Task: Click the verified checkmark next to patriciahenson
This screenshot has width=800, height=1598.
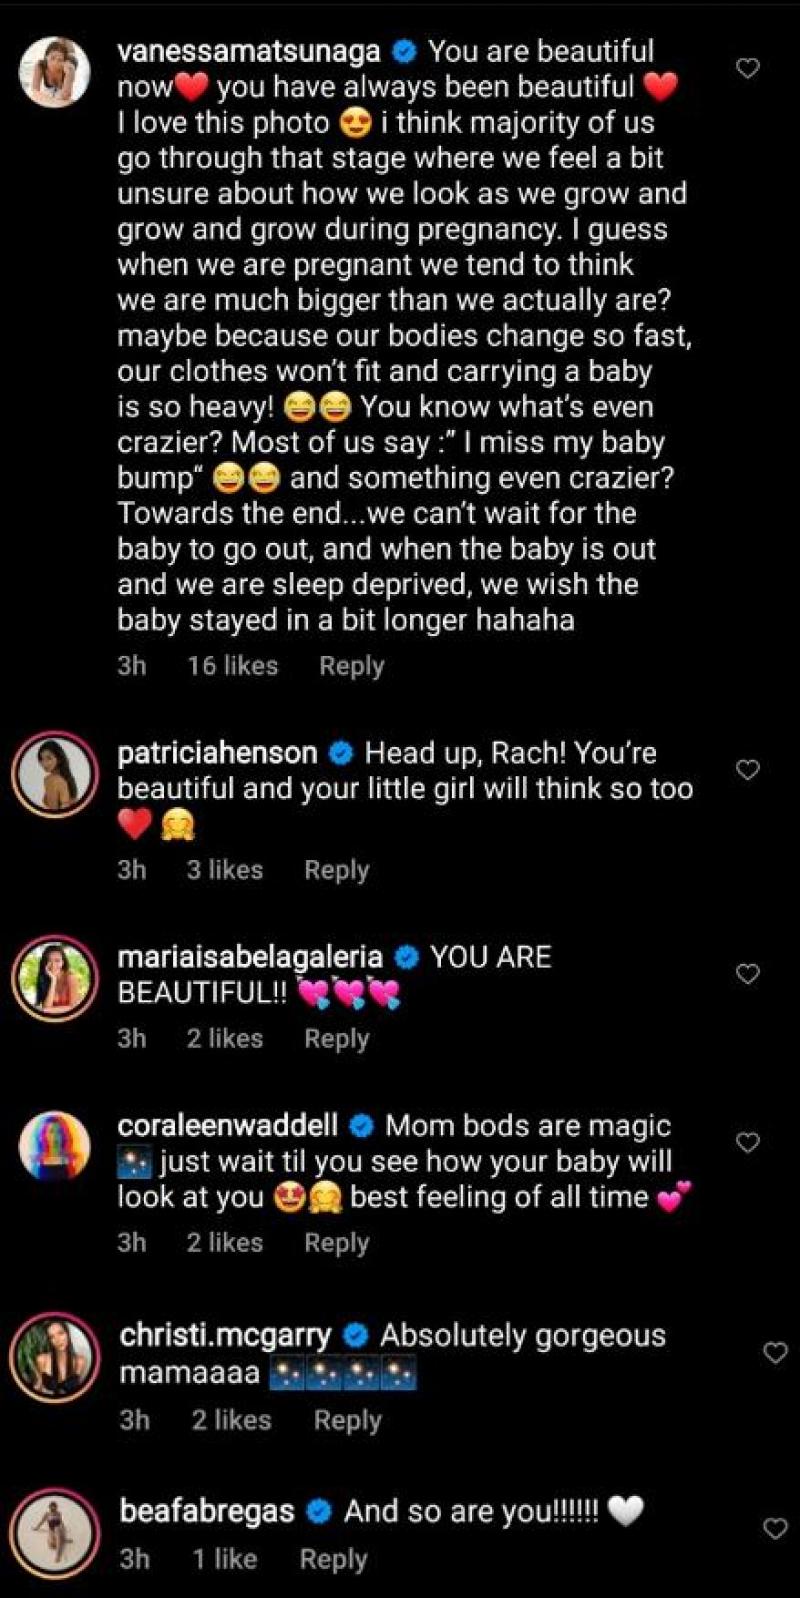Action: 341,752
